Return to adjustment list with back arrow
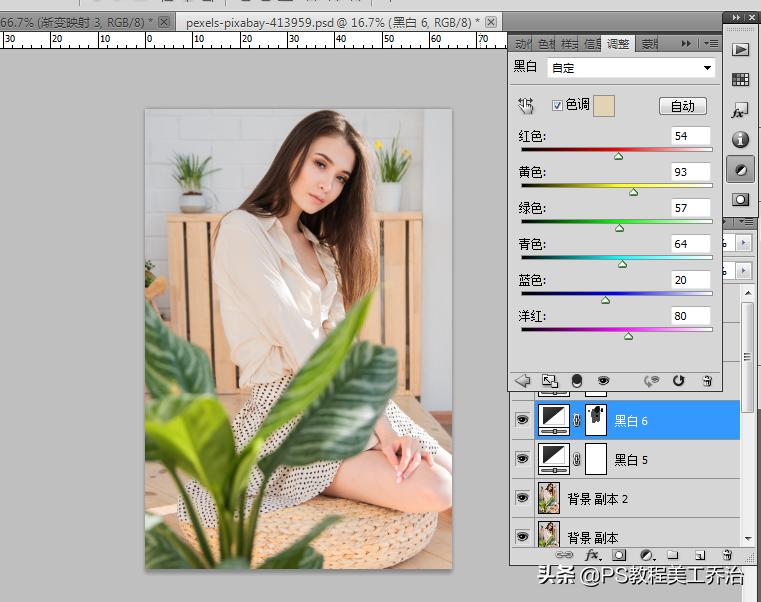This screenshot has width=761, height=602. point(523,381)
